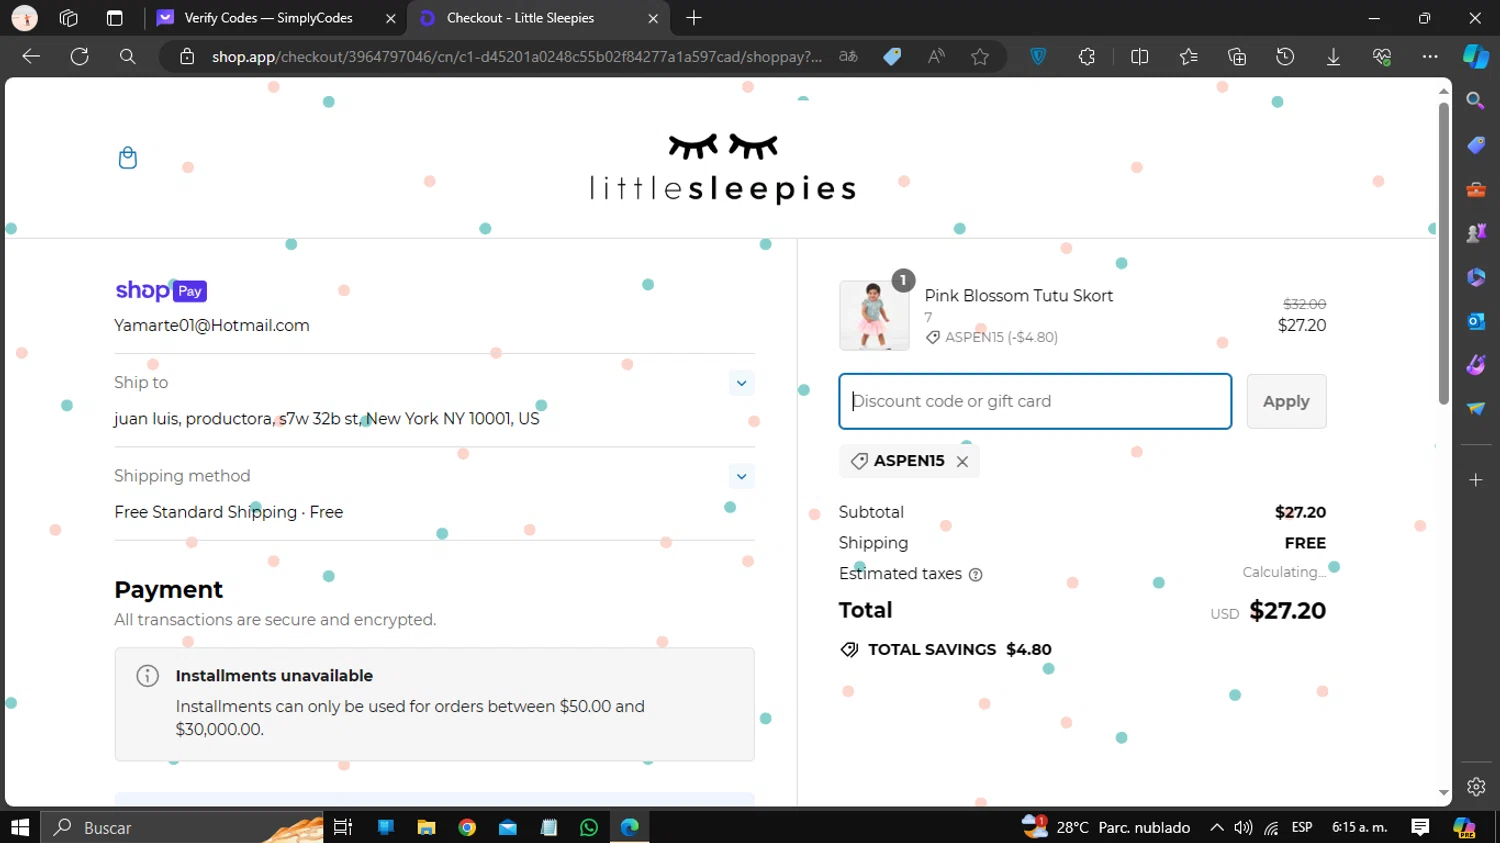Go back to previous page
1500x843 pixels.
(x=31, y=56)
